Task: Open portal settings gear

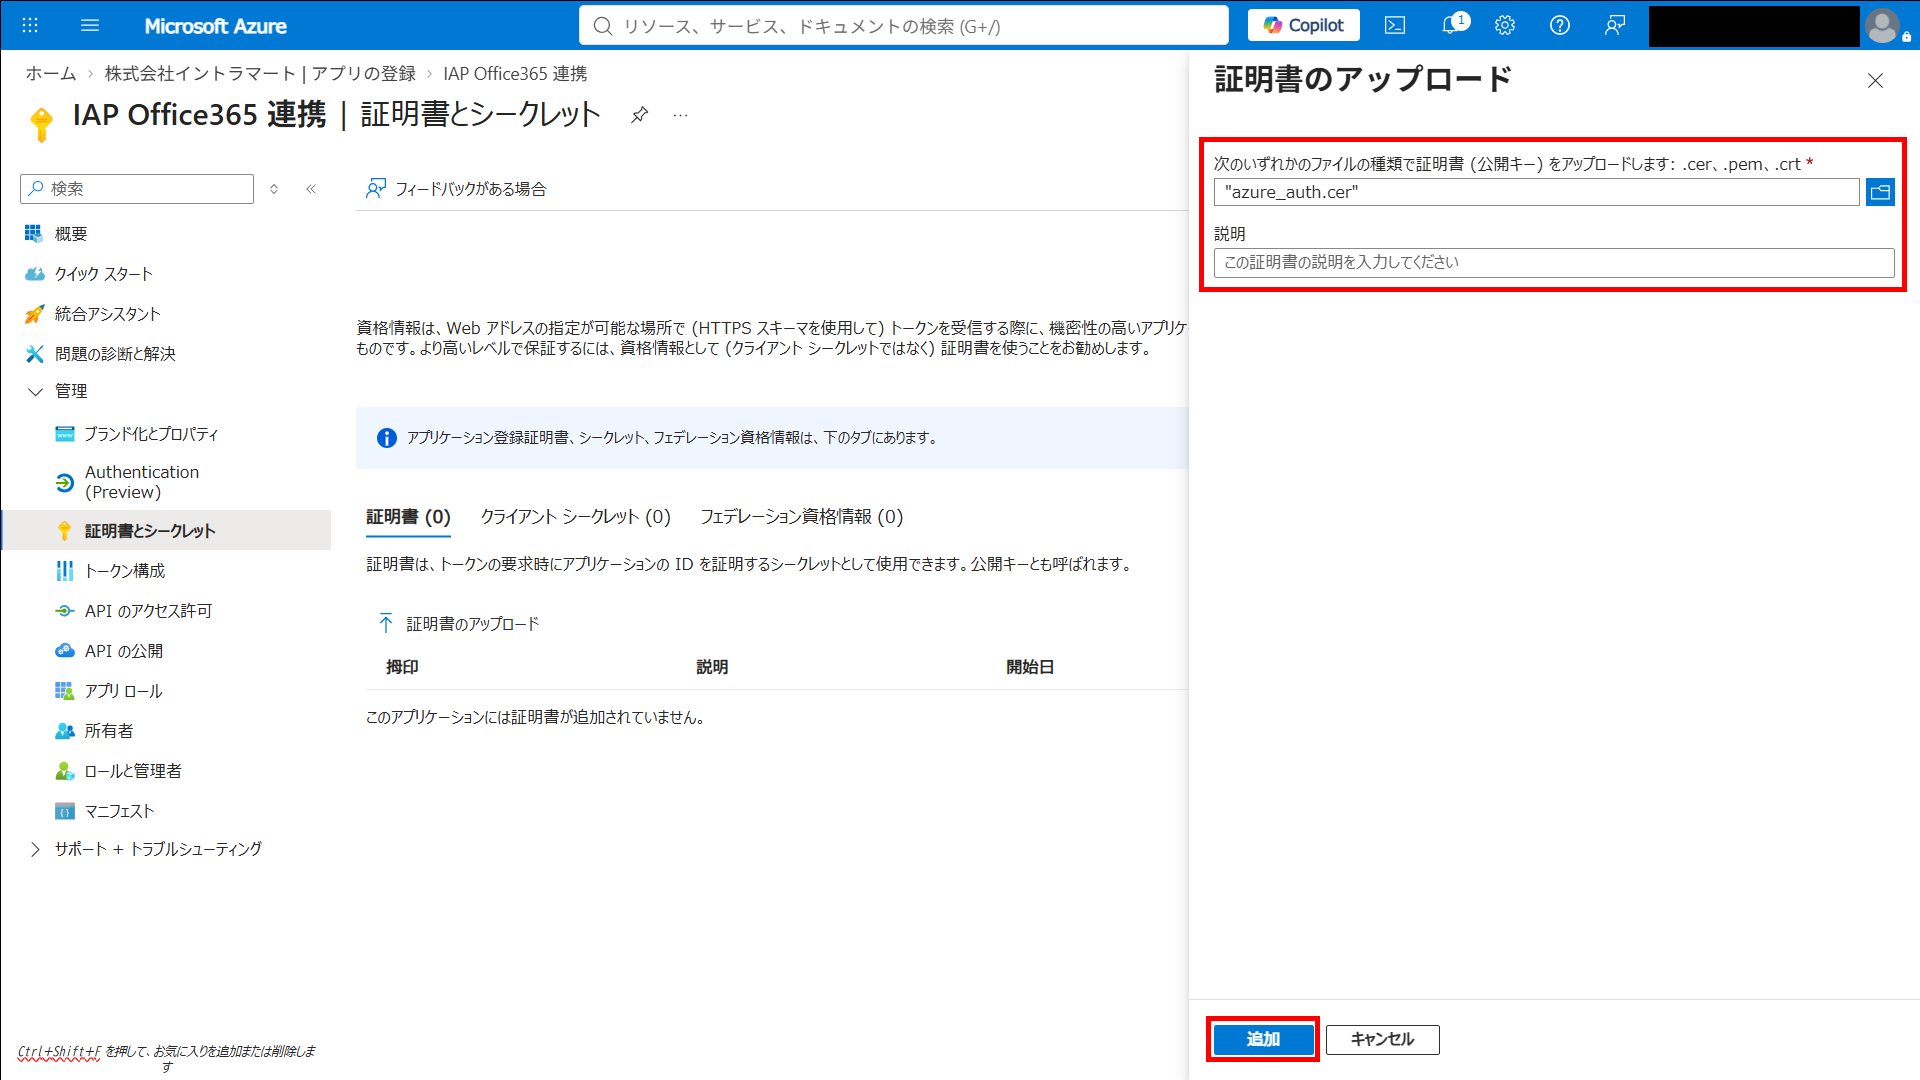Action: (x=1505, y=25)
